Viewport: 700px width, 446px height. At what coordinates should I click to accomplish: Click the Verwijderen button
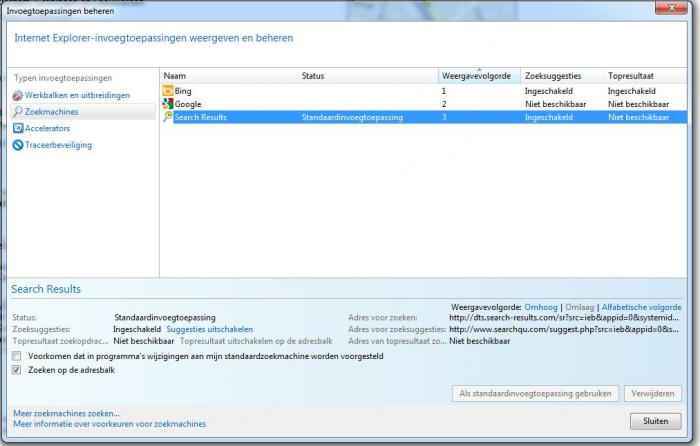pyautogui.click(x=653, y=394)
